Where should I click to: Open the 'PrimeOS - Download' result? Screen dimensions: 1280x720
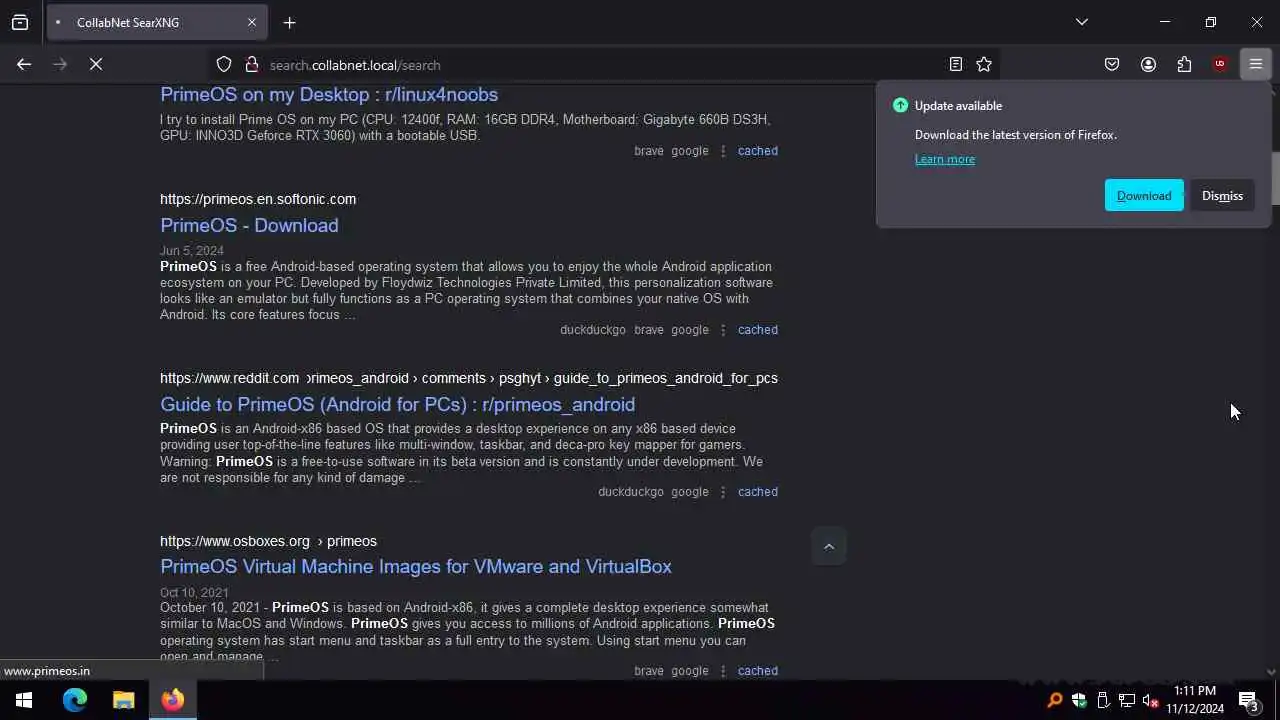click(249, 225)
